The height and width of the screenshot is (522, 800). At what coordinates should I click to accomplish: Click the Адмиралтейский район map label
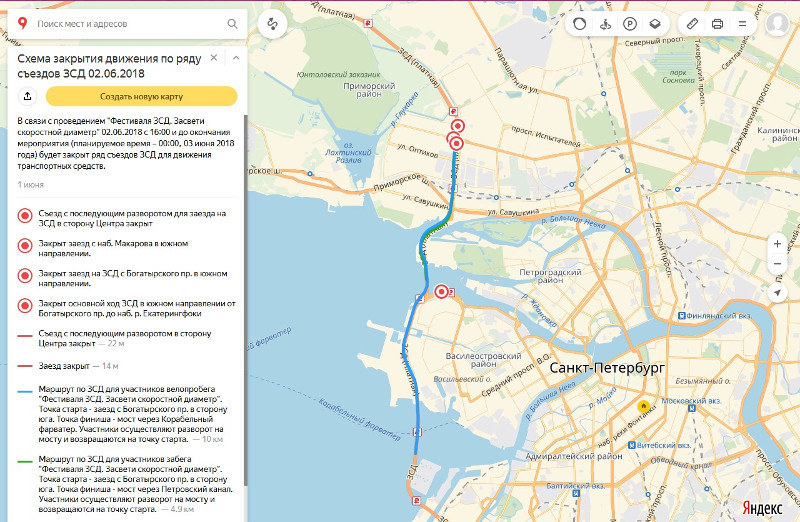(x=574, y=456)
